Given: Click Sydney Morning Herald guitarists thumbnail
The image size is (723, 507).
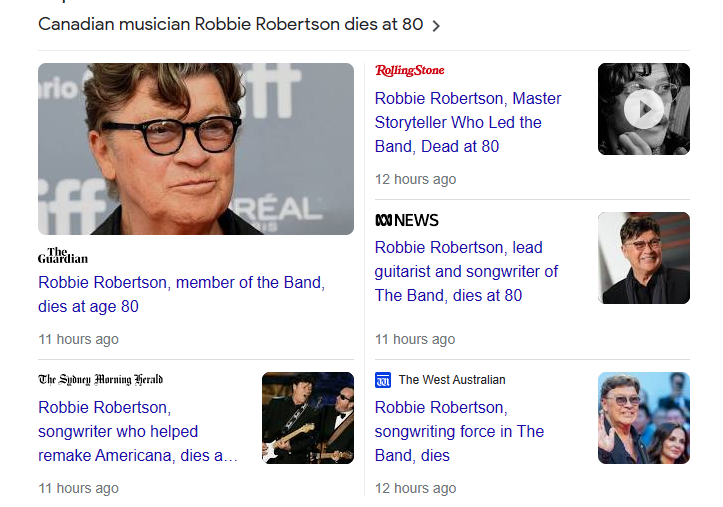Looking at the screenshot, I should point(308,418).
